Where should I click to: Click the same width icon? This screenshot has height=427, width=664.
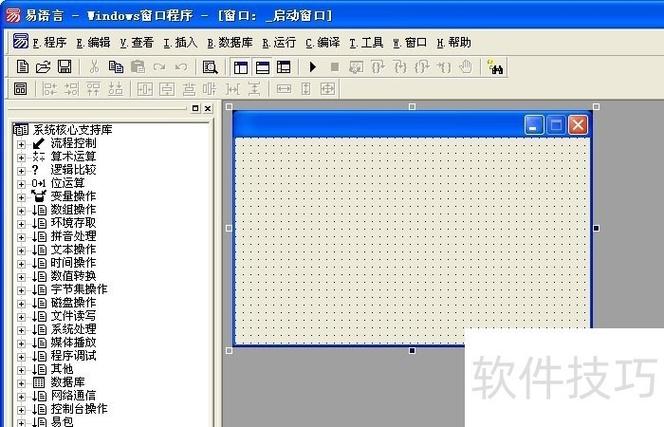284,89
